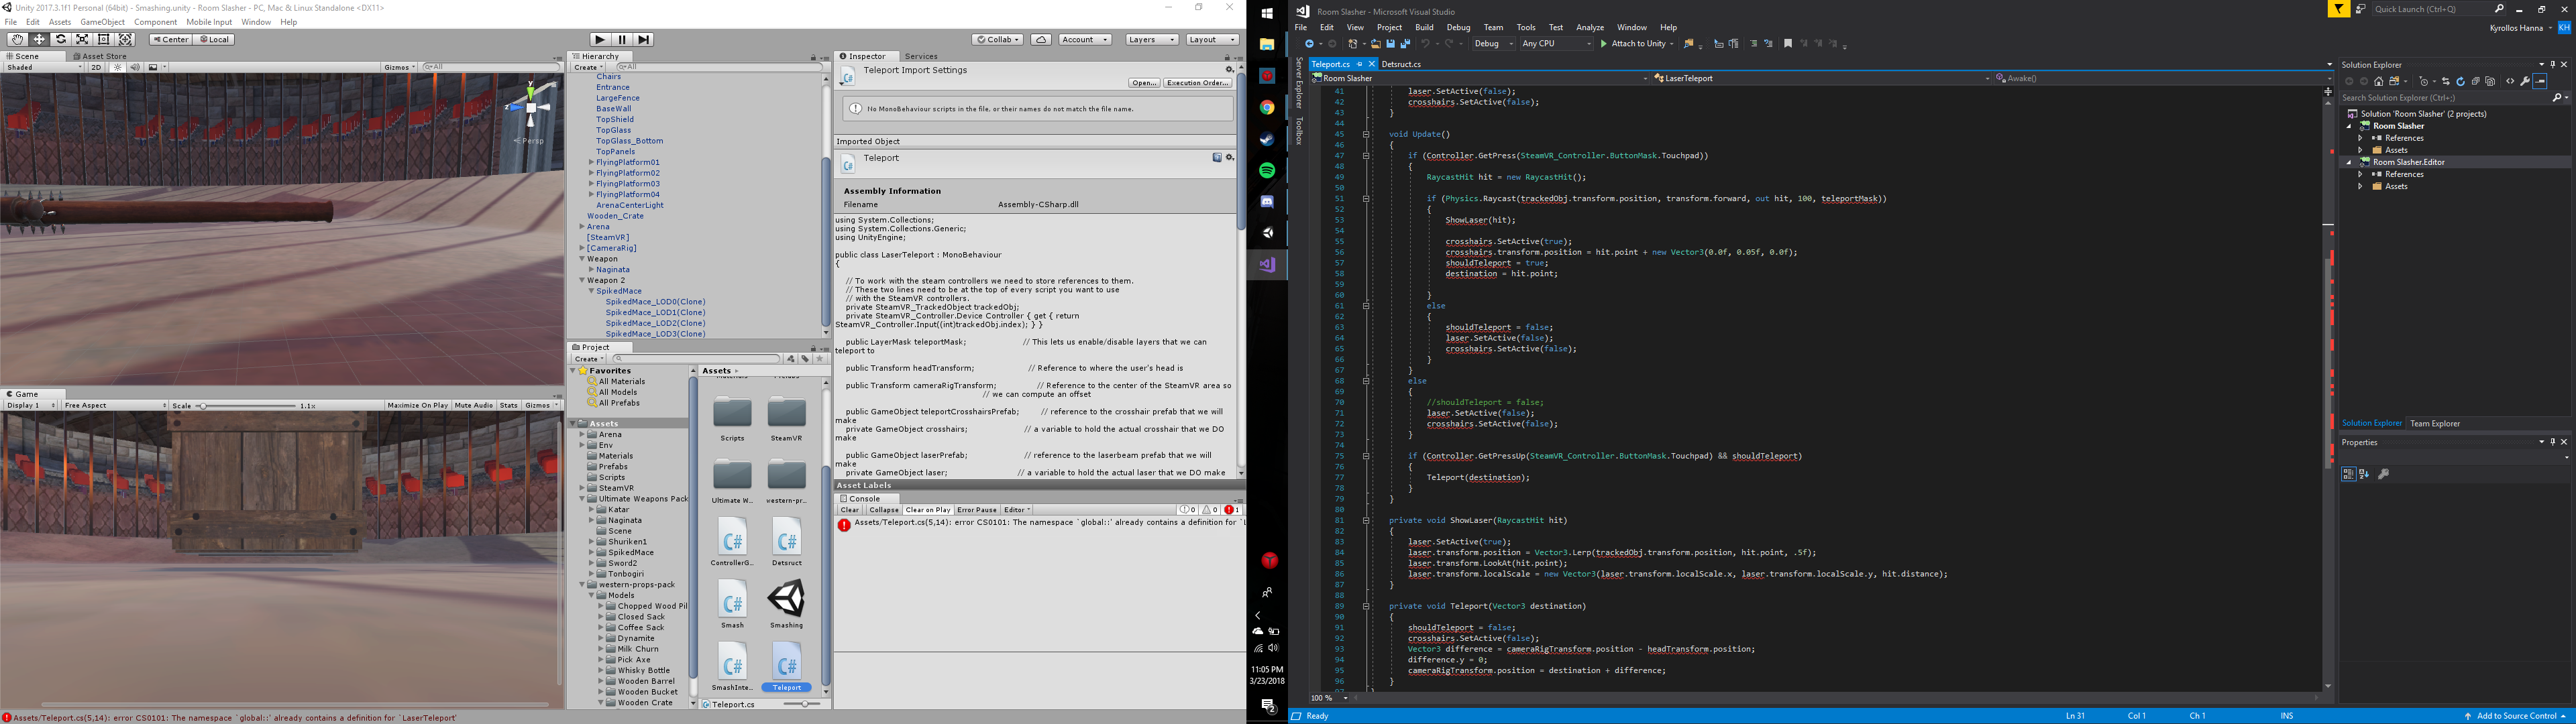Screen dimensions: 2576x724
Task: Toggle Center pivot mode button
Action: pyautogui.click(x=171, y=39)
